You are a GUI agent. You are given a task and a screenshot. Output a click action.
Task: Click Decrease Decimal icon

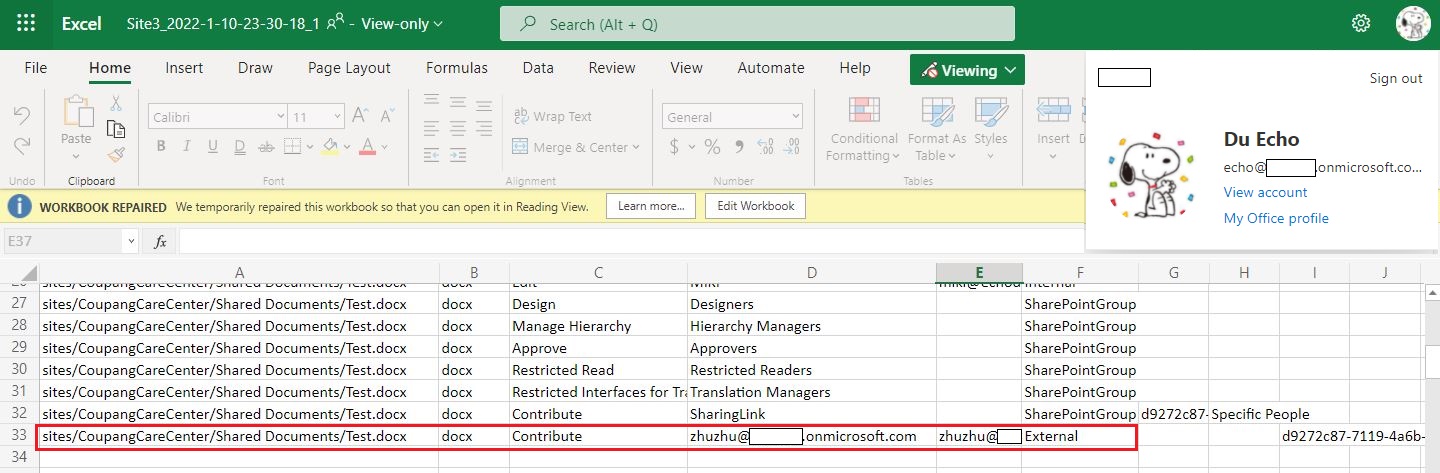tap(791, 147)
